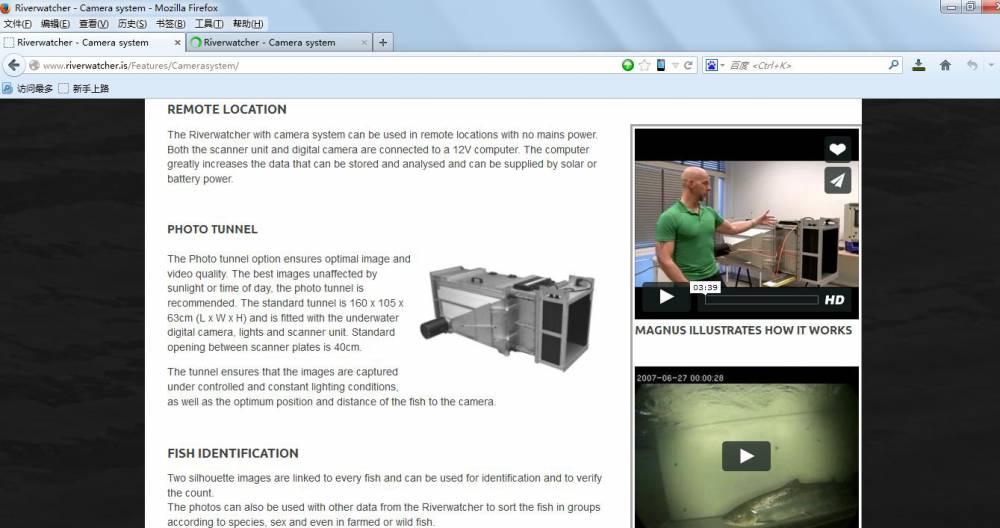Open the 访问最多 bookmark folder
Viewport: 1000px width, 528px height.
[x=28, y=89]
